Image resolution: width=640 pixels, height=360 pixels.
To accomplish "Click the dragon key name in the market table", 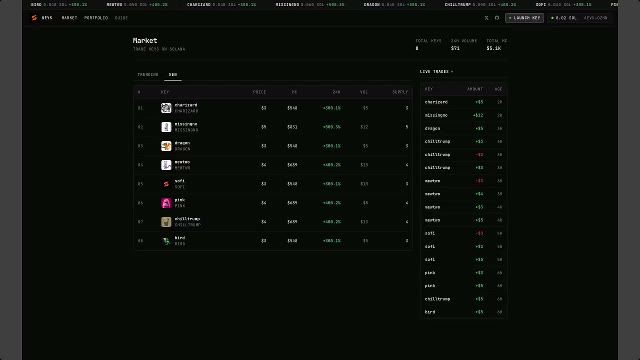I will pyautogui.click(x=182, y=143).
